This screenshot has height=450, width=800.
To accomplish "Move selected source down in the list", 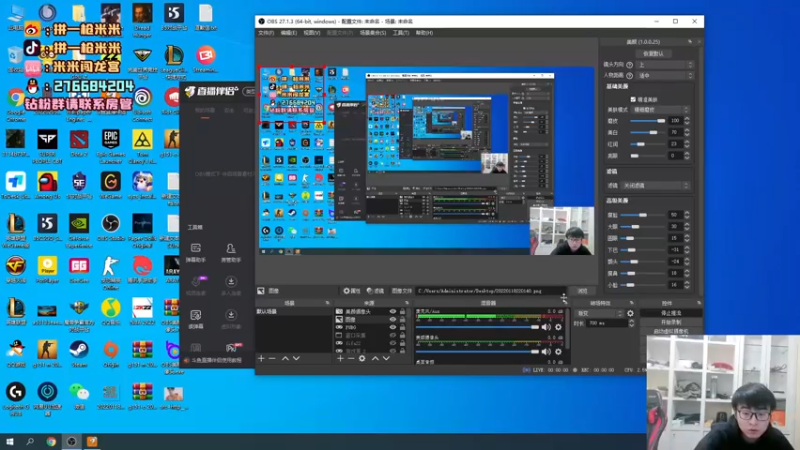I will click(386, 359).
